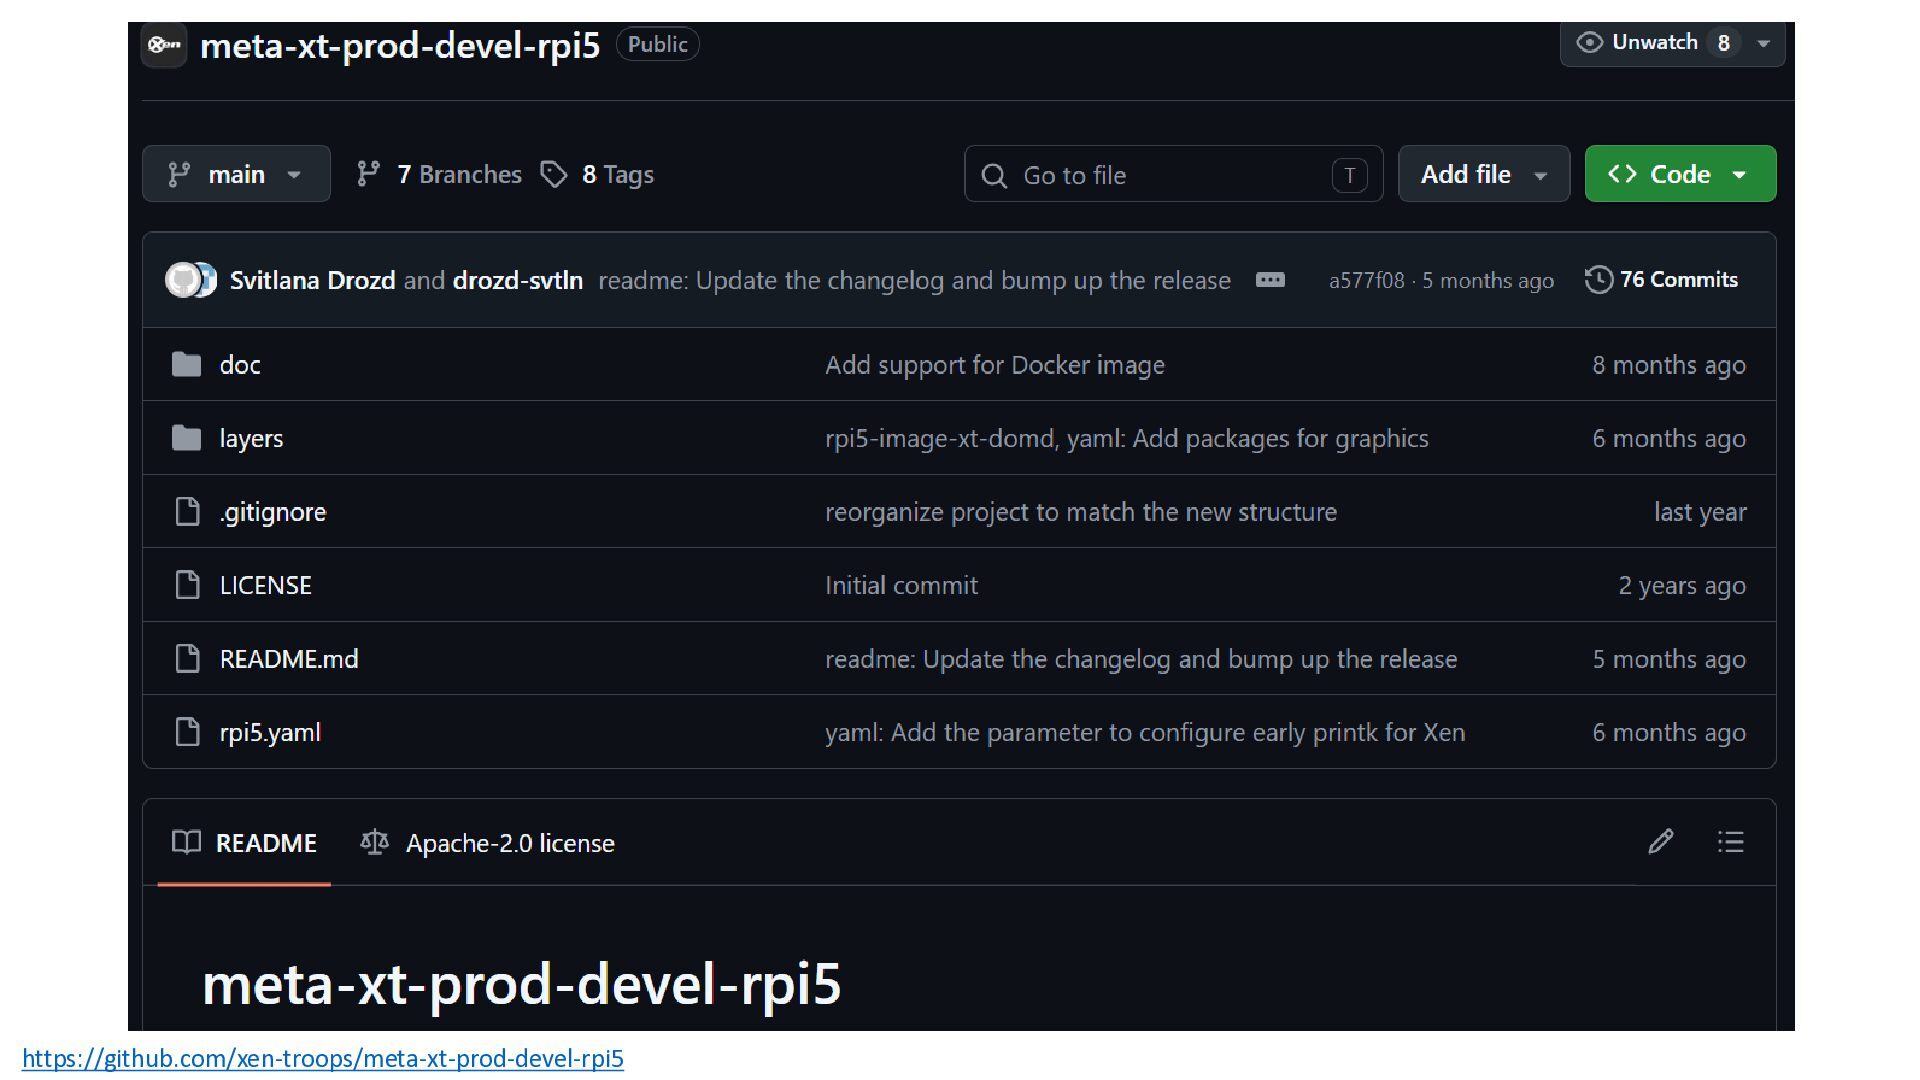Open the 76 Commits history link
Viewport: 1920px width, 1080px height.
coord(1662,280)
